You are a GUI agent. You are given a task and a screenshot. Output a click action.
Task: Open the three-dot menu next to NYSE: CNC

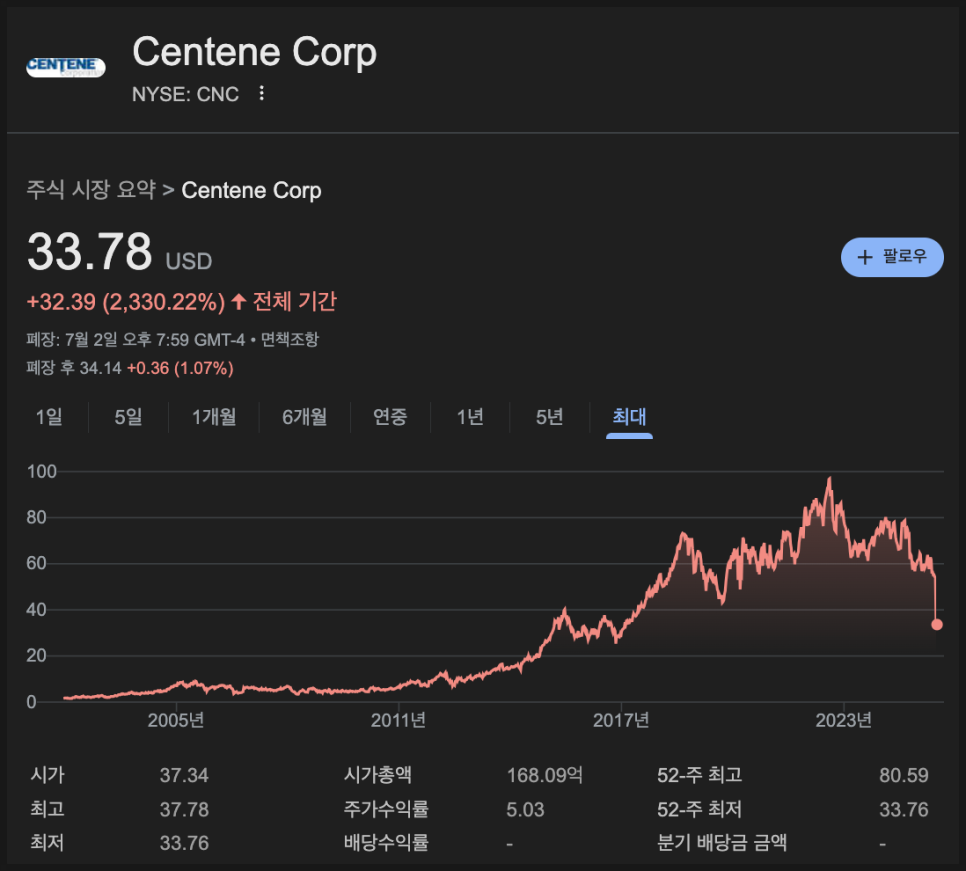click(262, 94)
